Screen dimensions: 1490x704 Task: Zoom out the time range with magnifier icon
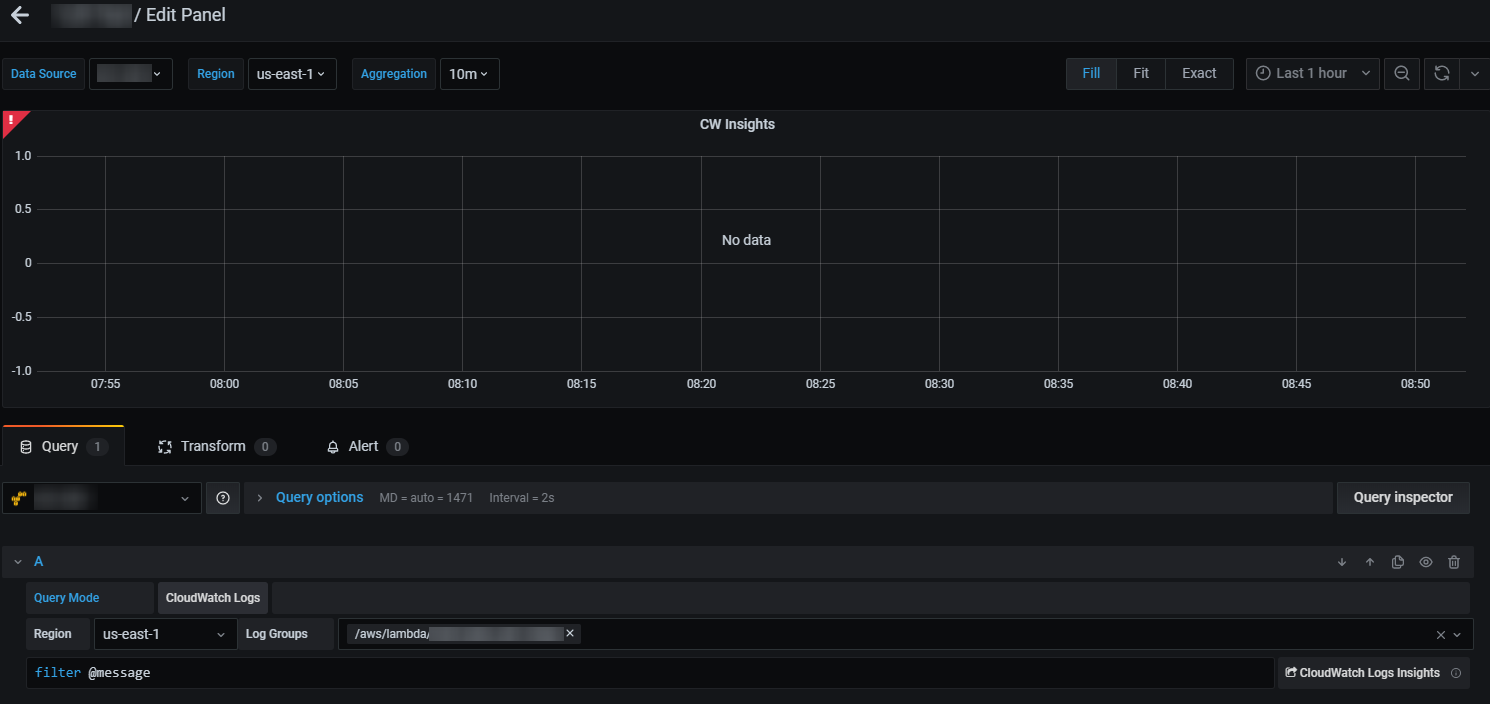pos(1401,73)
